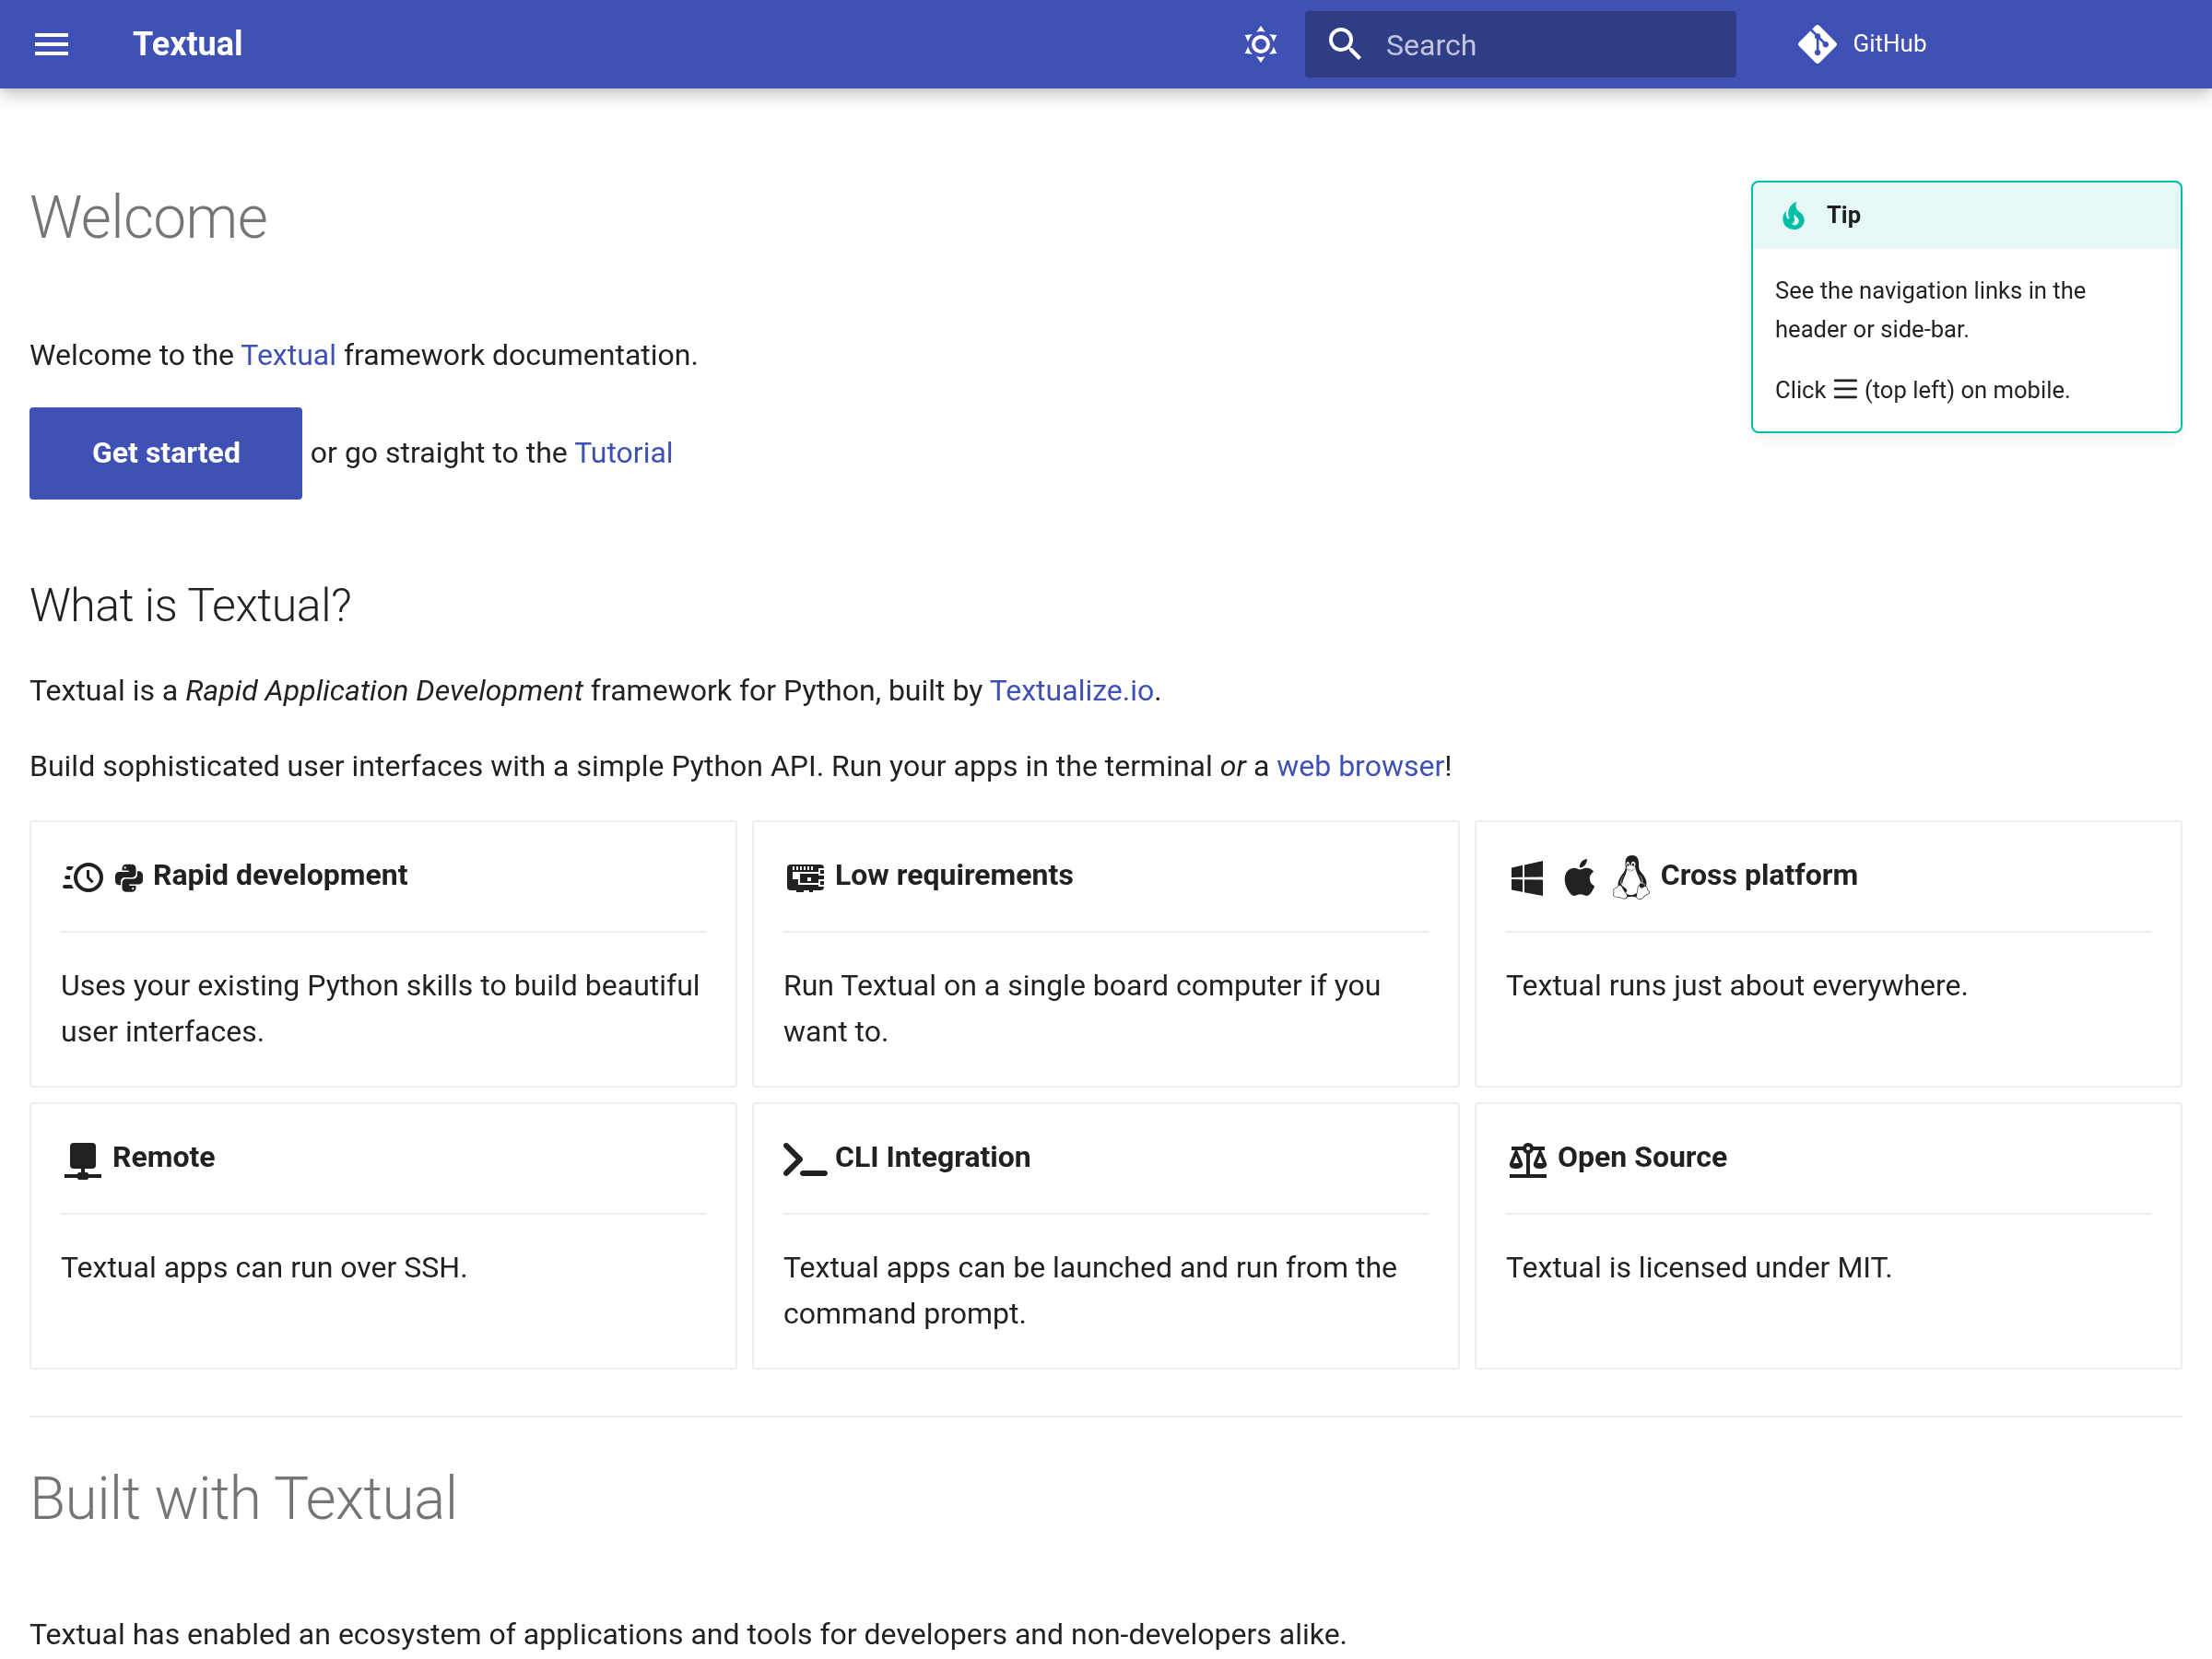Click the 'Built with Textual' heading
The width and height of the screenshot is (2212, 1659).
point(243,1498)
